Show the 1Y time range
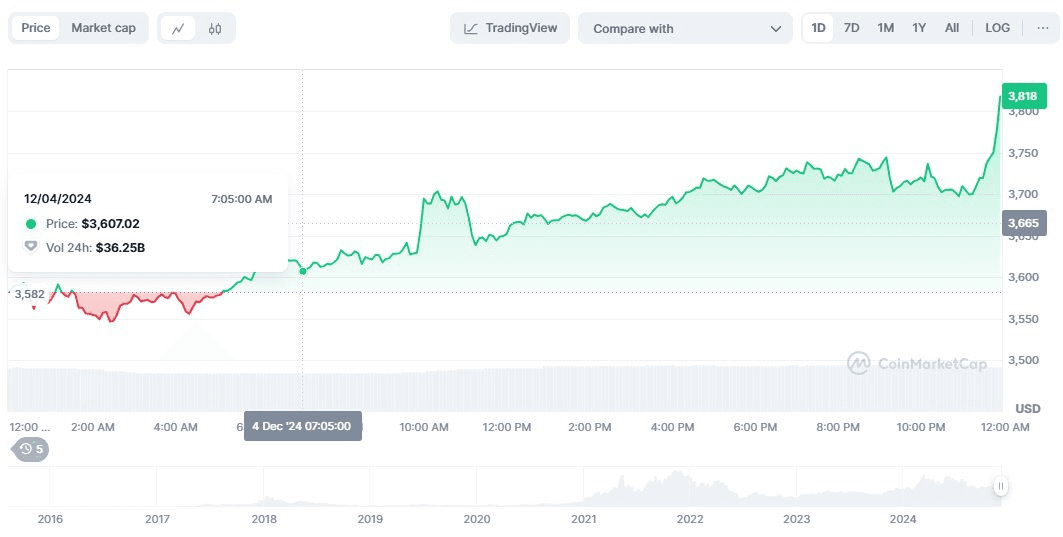Viewport: 1063px width, 537px height. click(918, 28)
